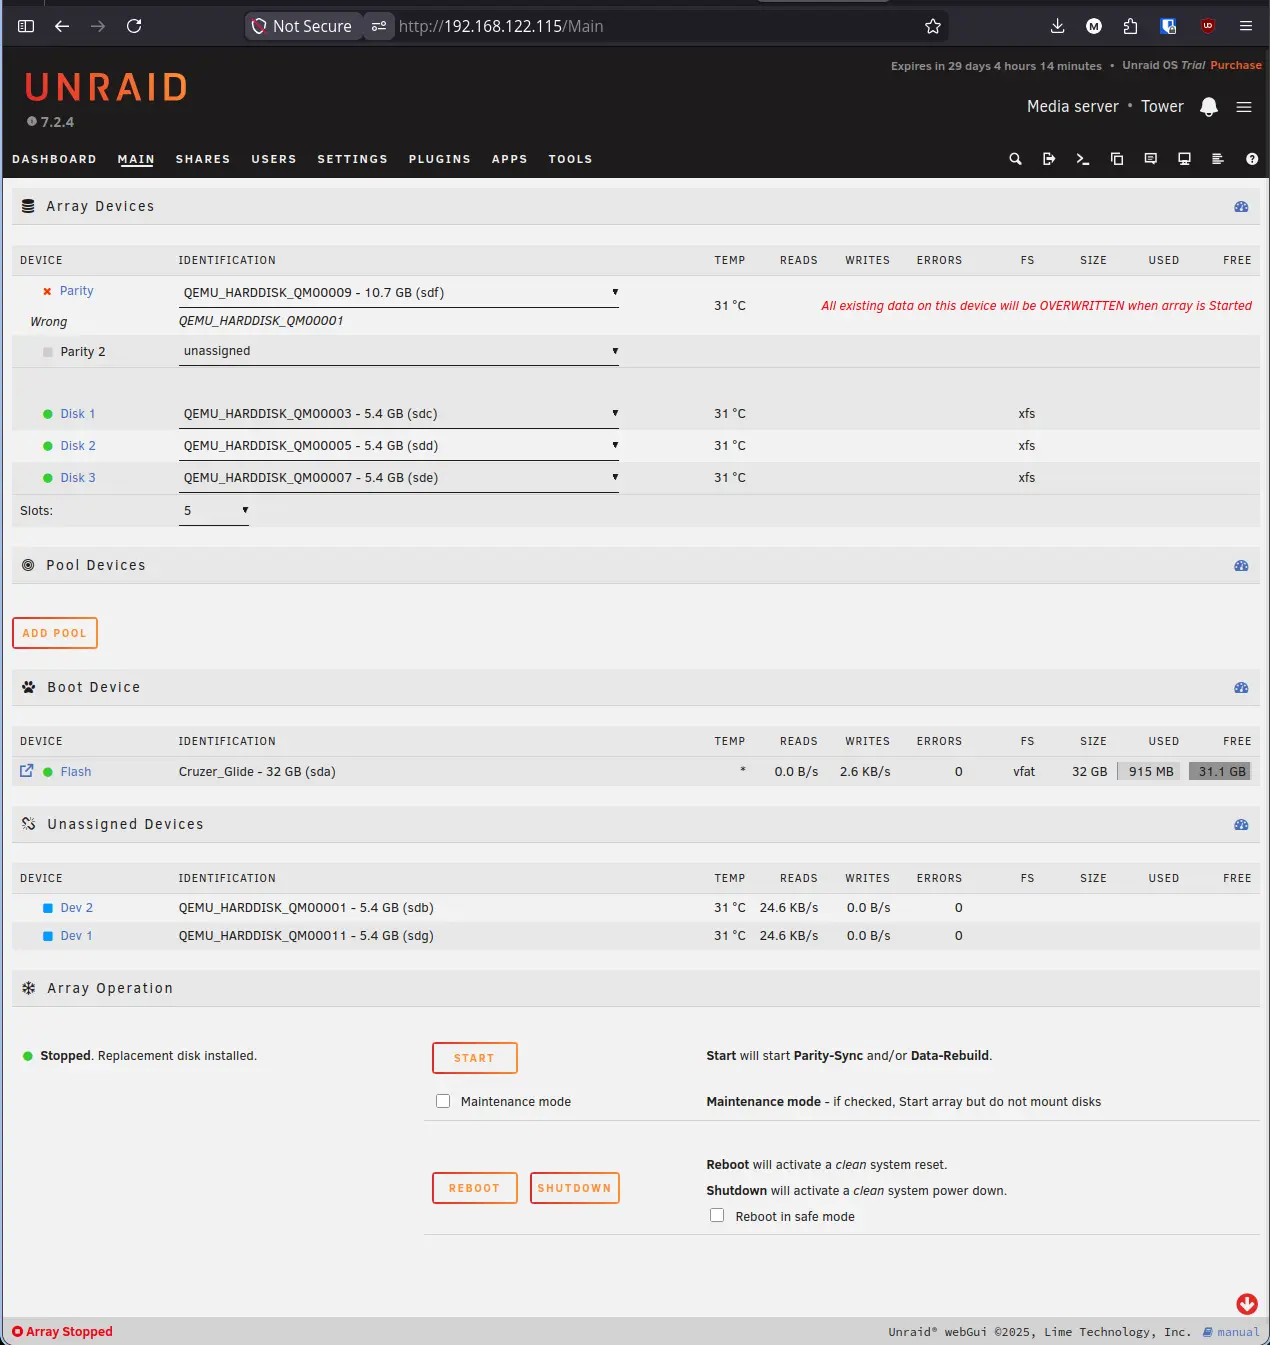
Task: Click the Flash browse external link icon
Action: click(x=27, y=771)
